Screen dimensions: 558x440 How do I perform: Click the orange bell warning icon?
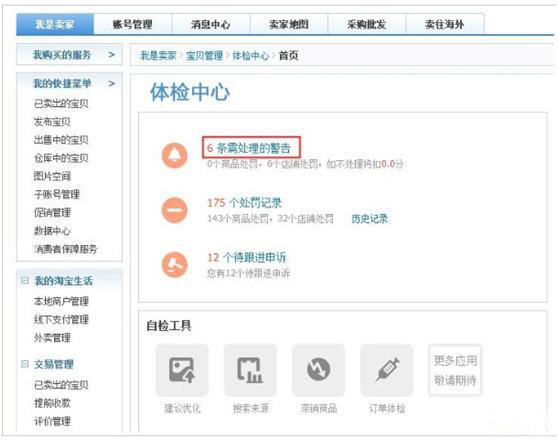pyautogui.click(x=174, y=156)
